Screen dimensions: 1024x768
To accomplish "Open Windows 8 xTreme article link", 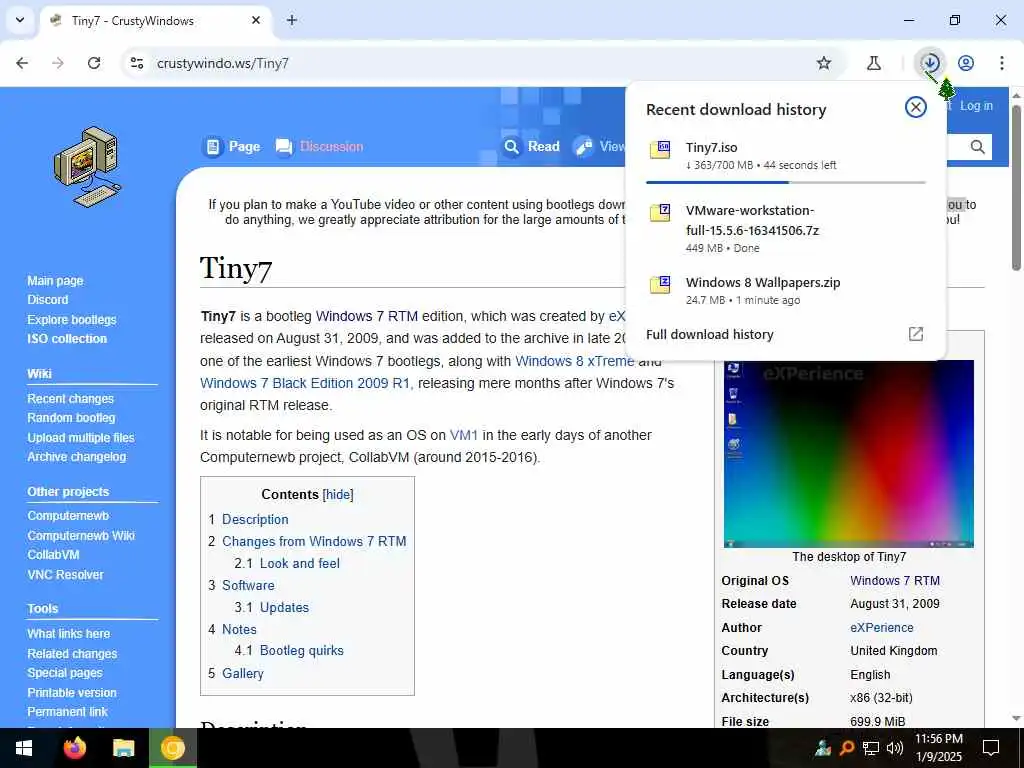I will point(575,361).
